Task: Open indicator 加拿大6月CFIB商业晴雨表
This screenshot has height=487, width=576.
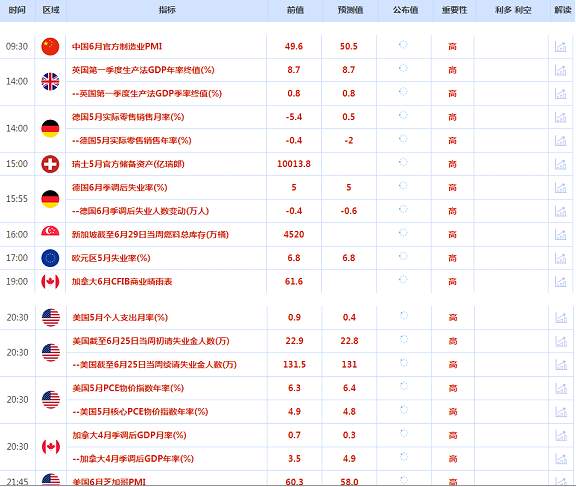Action: point(122,282)
